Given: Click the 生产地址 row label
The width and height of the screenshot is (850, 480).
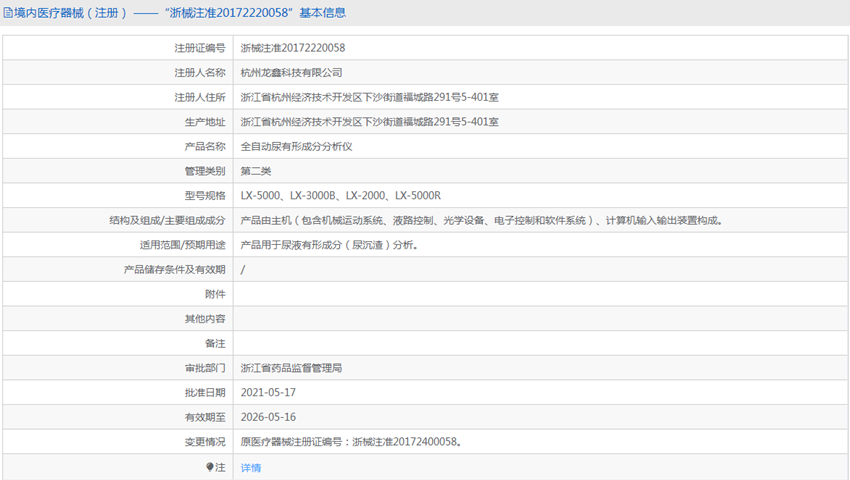Looking at the screenshot, I should pos(205,122).
